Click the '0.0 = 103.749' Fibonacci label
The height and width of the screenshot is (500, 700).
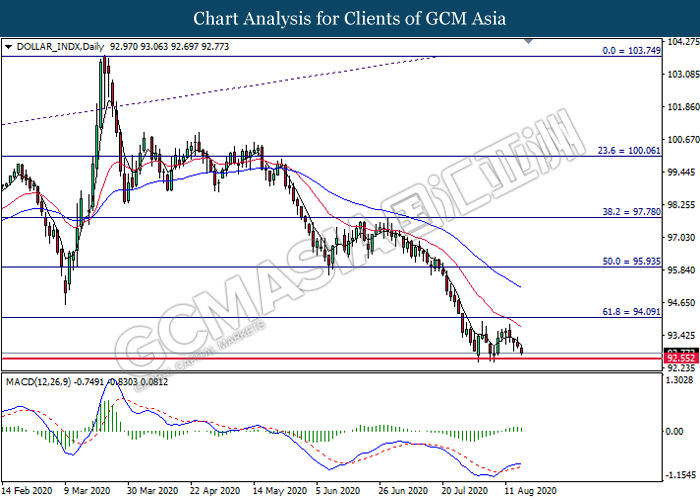pos(631,50)
